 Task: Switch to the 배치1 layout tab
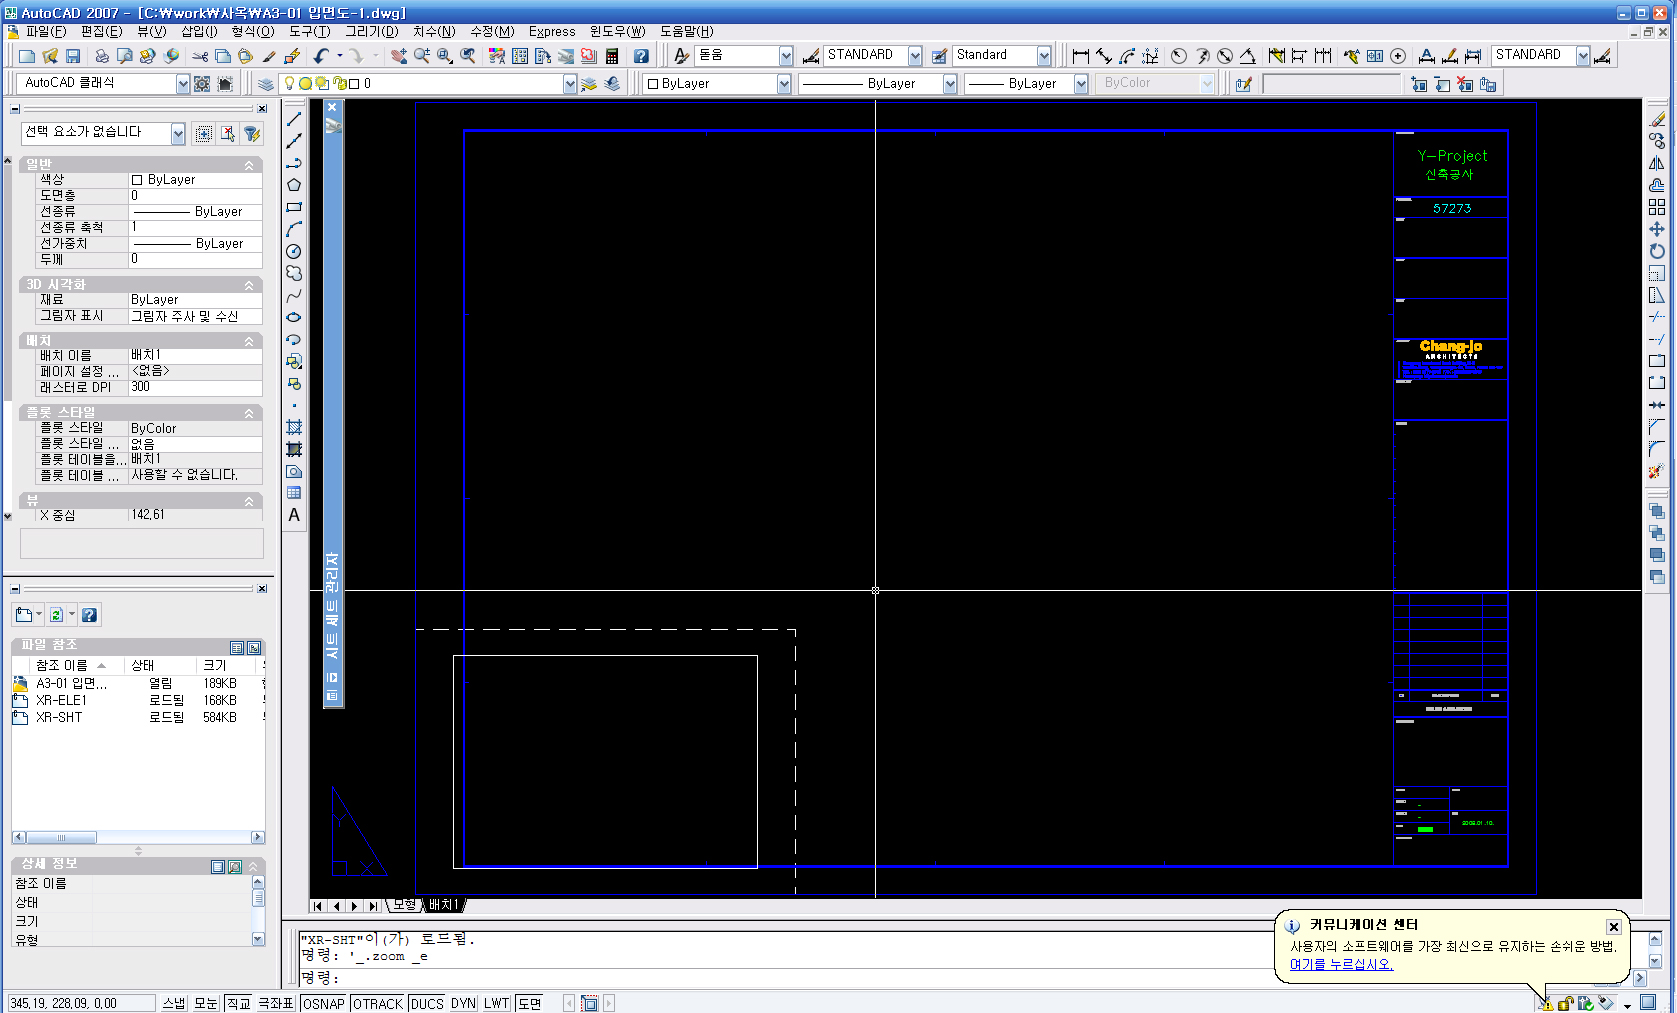coord(443,905)
